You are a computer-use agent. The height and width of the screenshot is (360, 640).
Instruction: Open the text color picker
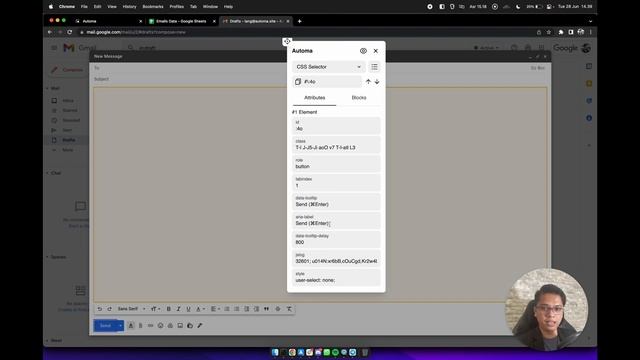[200, 309]
